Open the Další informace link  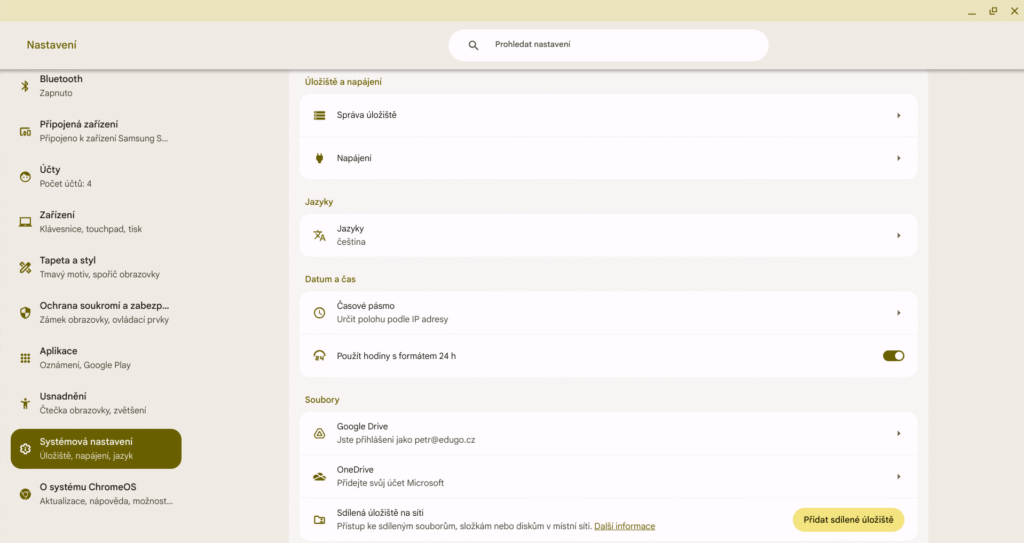pos(624,526)
